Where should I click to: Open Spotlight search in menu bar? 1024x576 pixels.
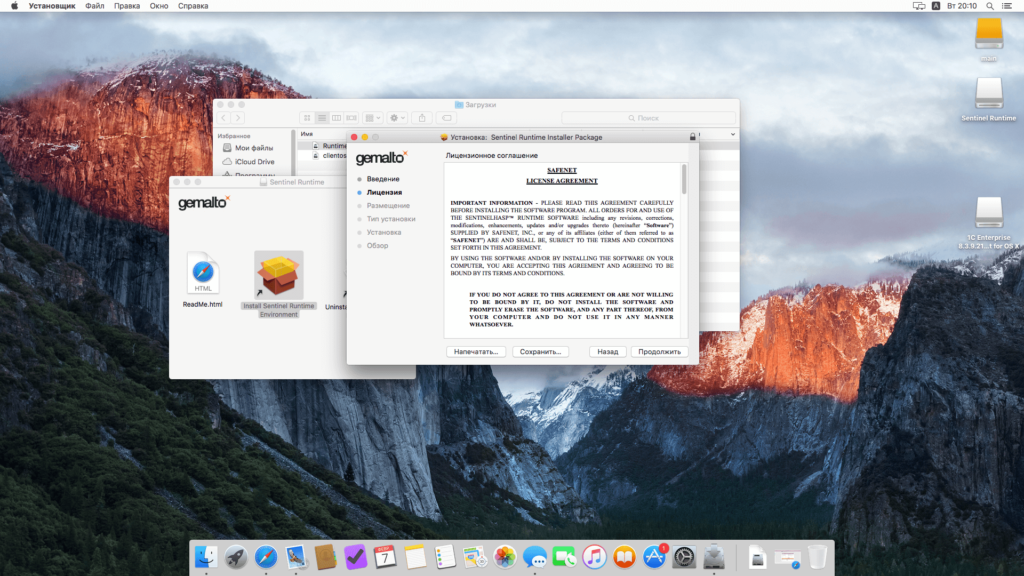(x=990, y=6)
